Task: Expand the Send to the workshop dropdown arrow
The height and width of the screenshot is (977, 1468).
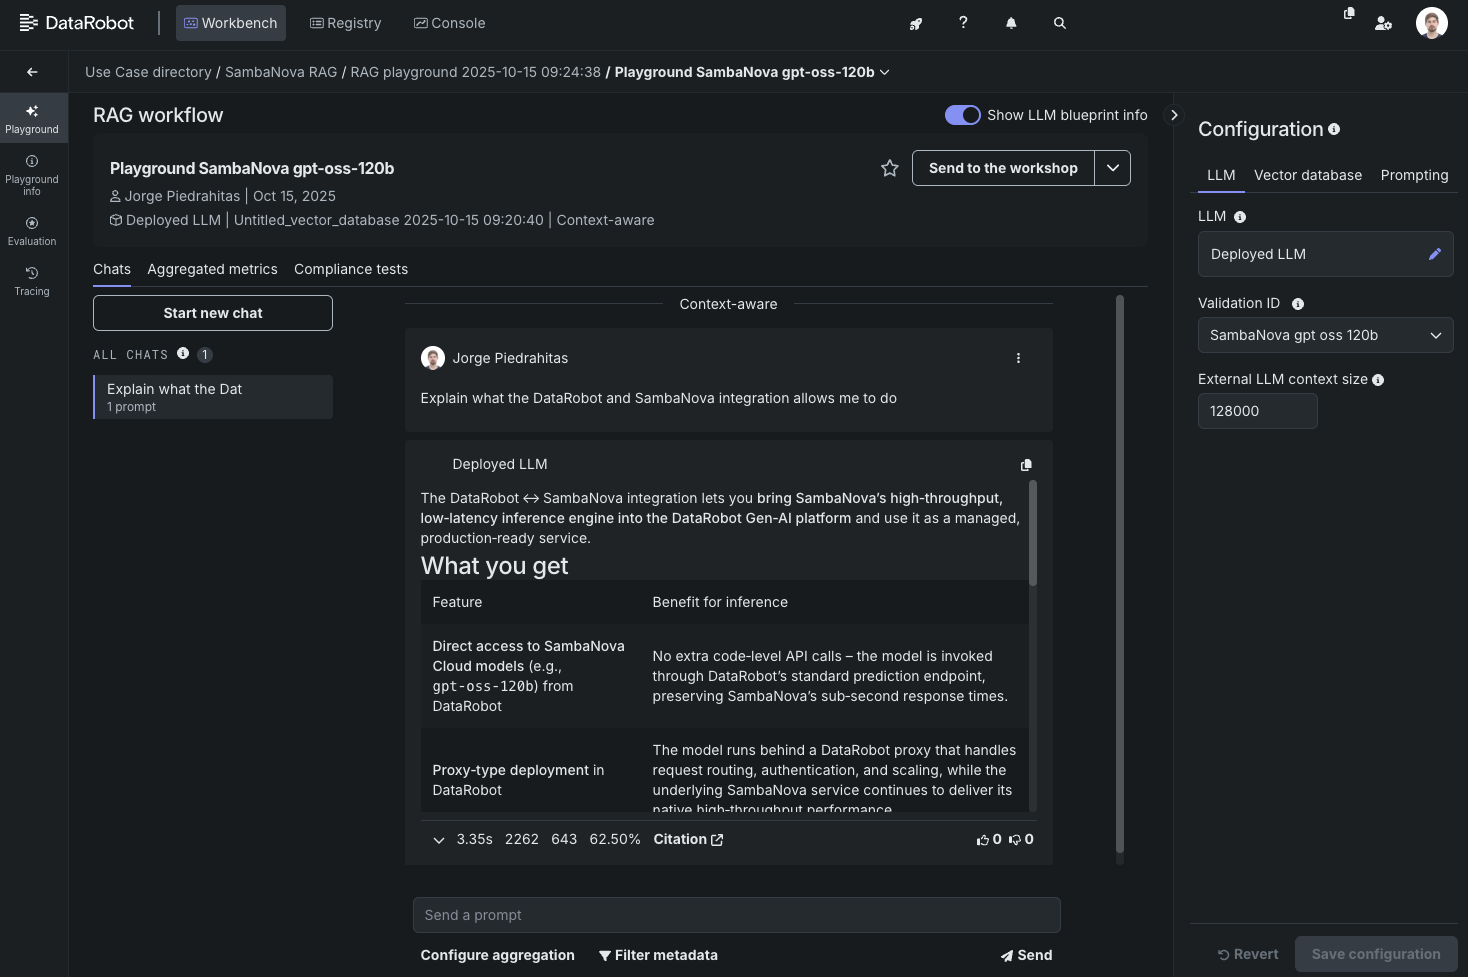Action: (1113, 168)
